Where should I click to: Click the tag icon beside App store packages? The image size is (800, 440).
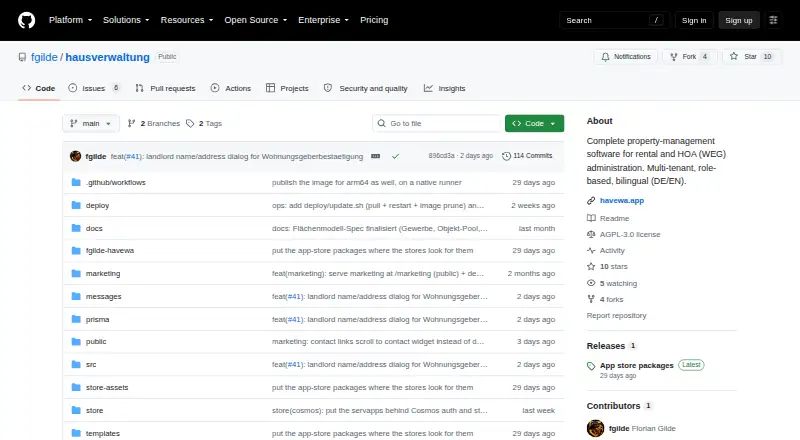[591, 366]
